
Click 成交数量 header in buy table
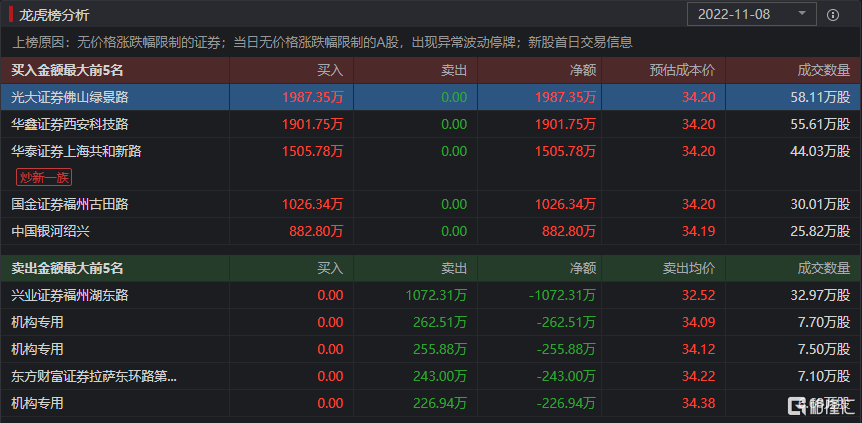pyautogui.click(x=824, y=70)
